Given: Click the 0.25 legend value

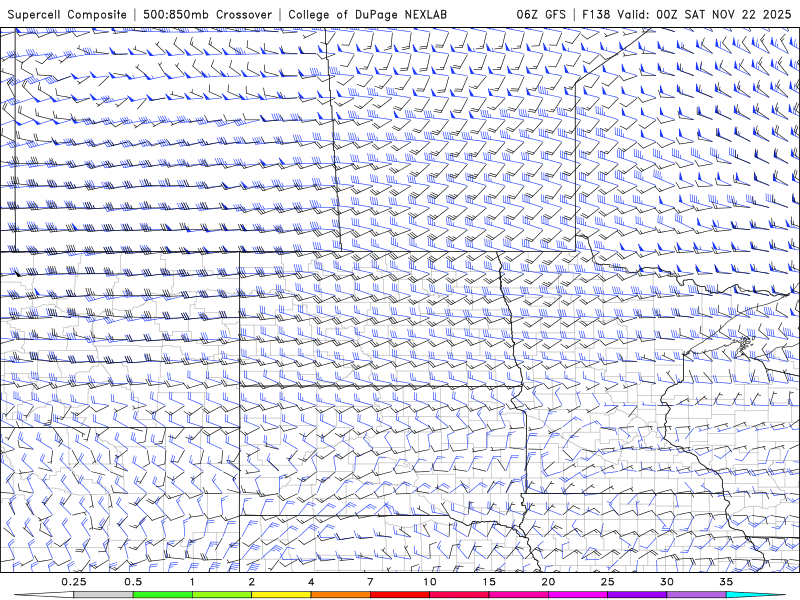Looking at the screenshot, I should point(74,582).
